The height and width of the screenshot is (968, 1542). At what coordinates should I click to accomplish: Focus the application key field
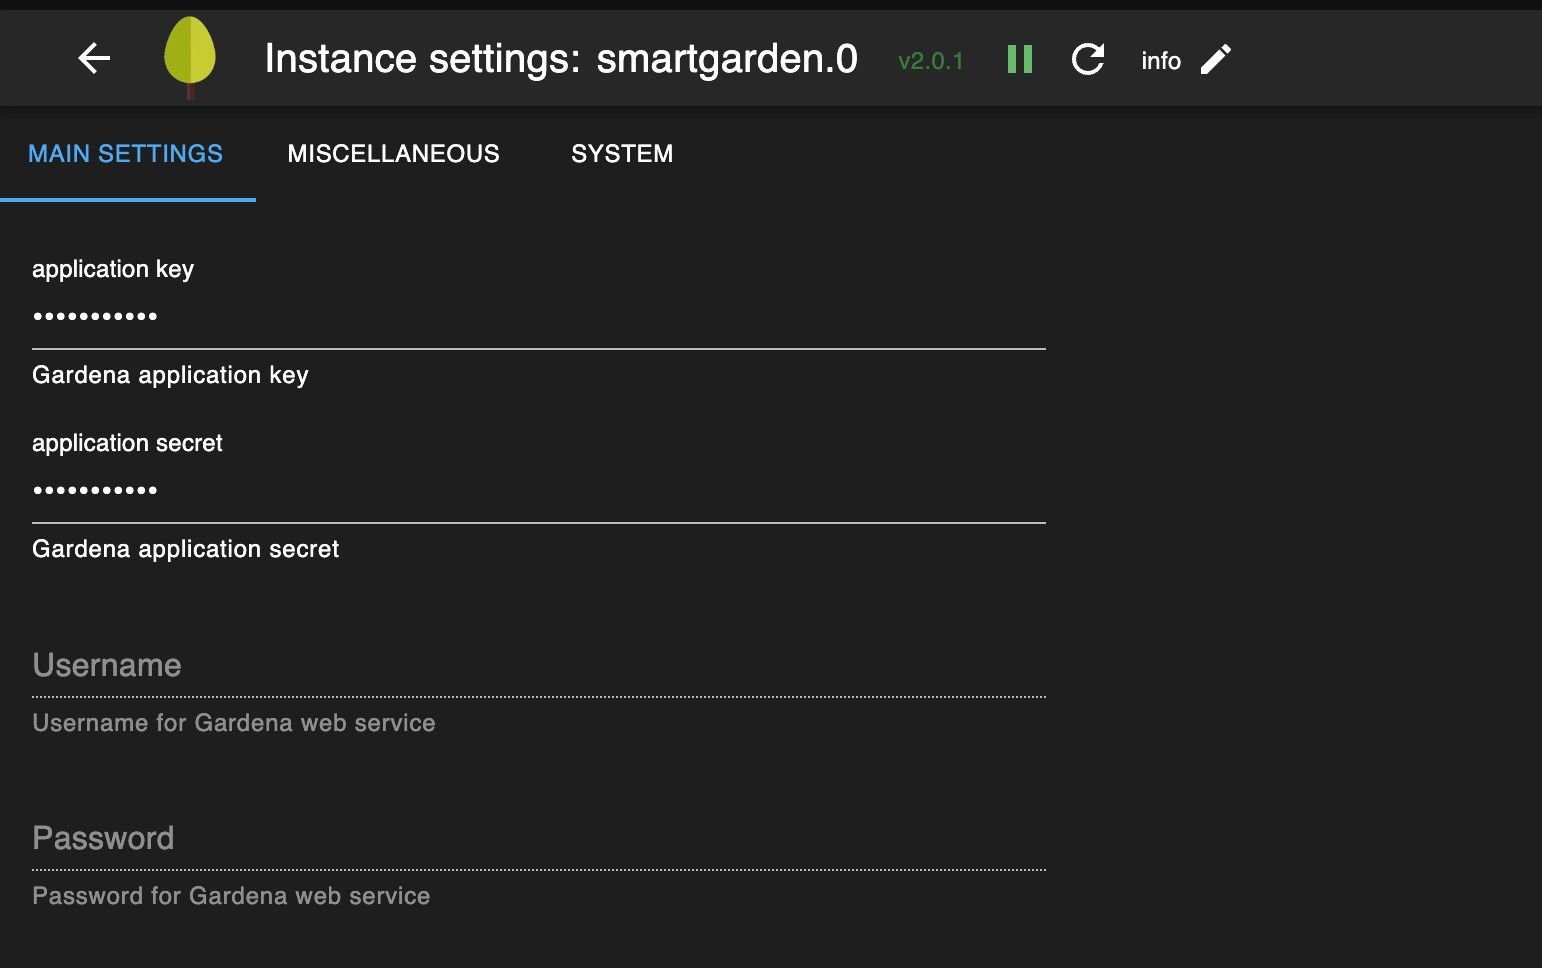539,317
